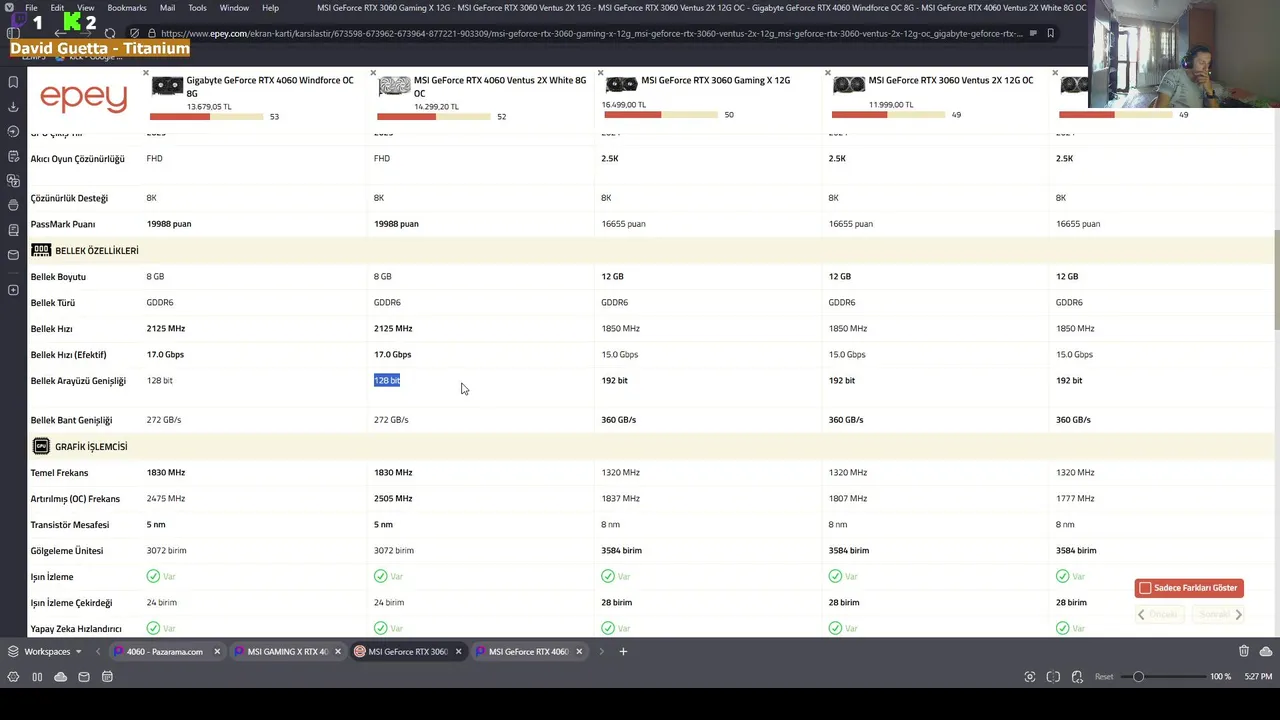Capture page with the camera icon
Screen dimensions: 1280x720
pyautogui.click(x=1030, y=677)
